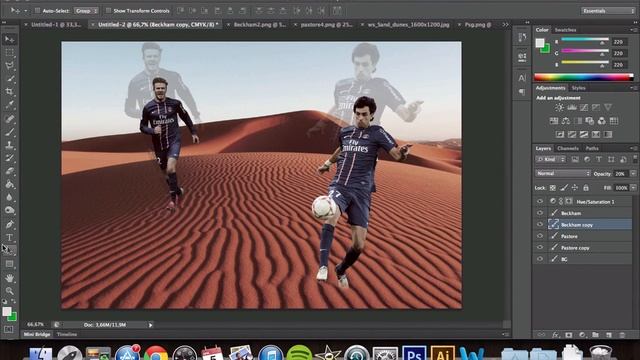Screen dimensions: 640x360
Task: Open the status bar document info arrow
Action: pos(151,325)
